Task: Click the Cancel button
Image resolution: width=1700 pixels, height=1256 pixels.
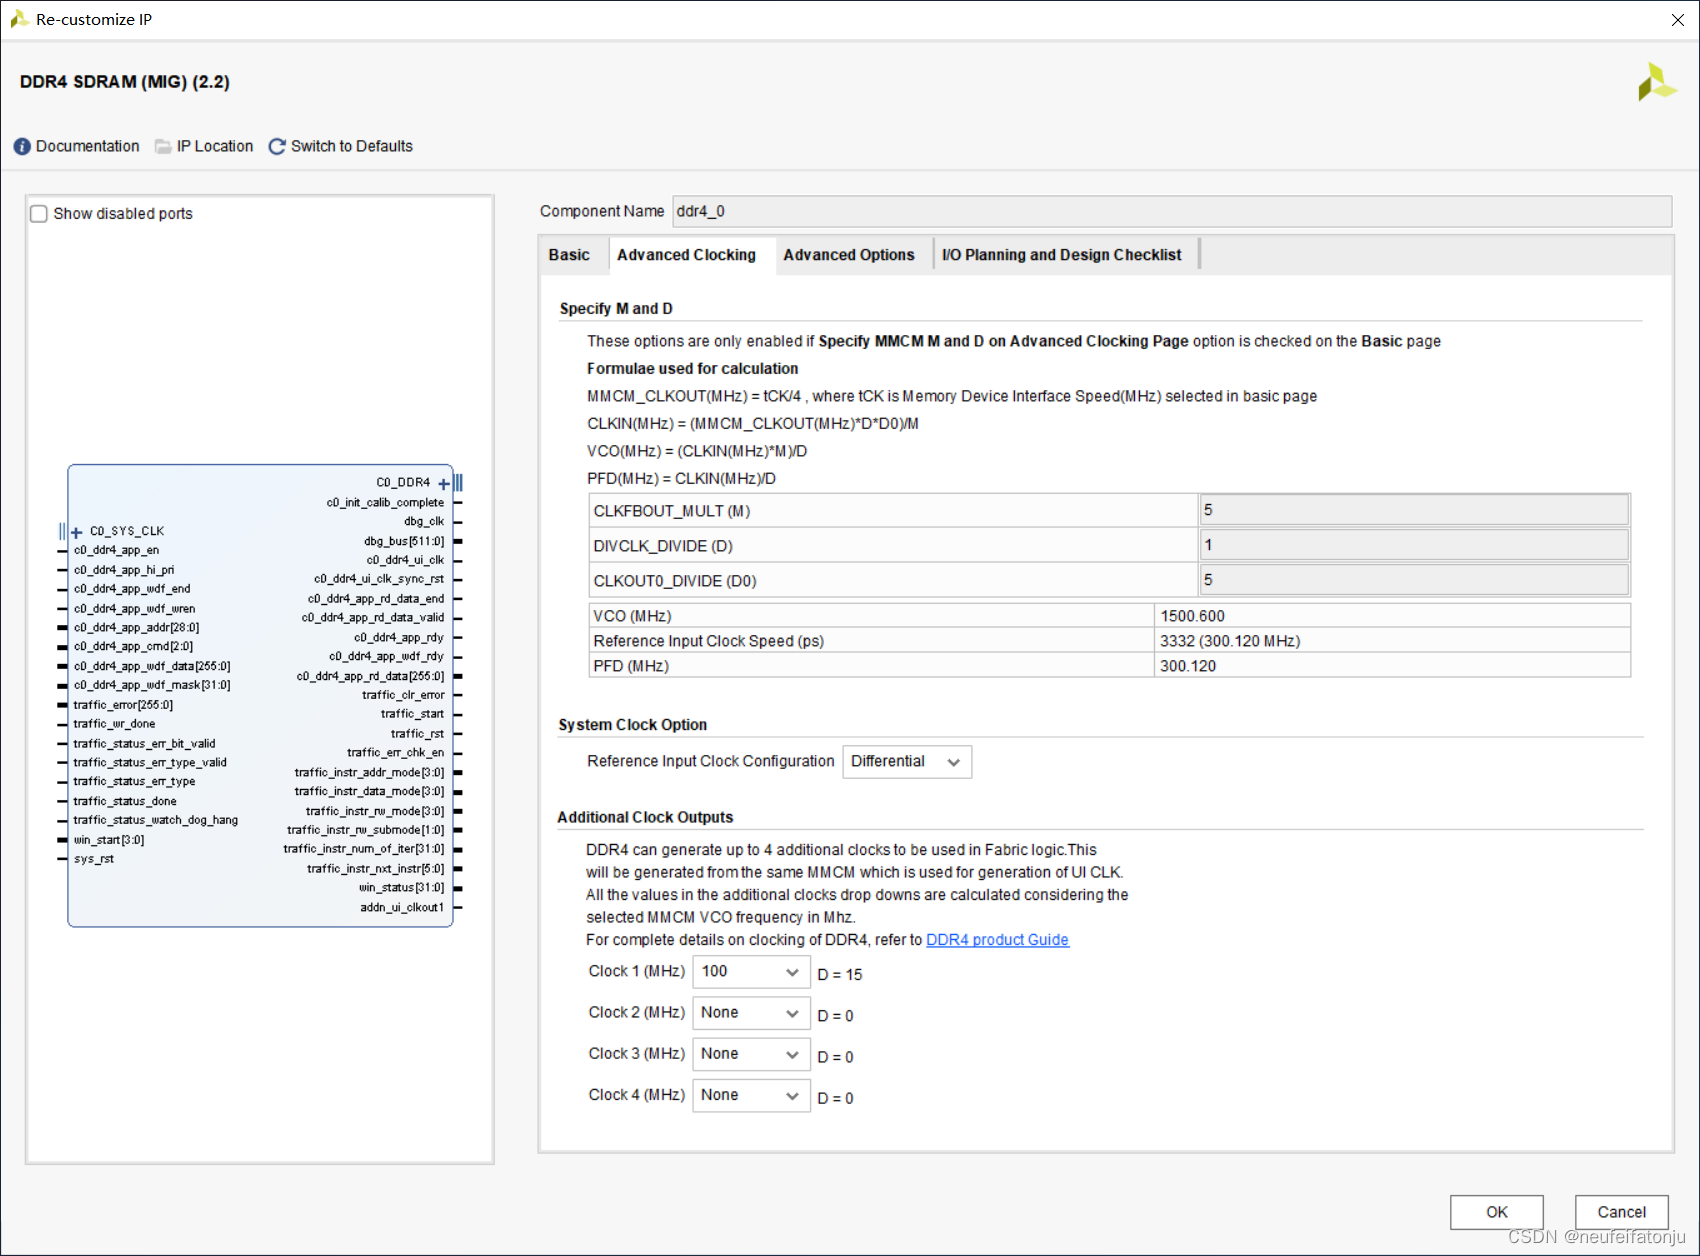Action: pyautogui.click(x=1621, y=1212)
